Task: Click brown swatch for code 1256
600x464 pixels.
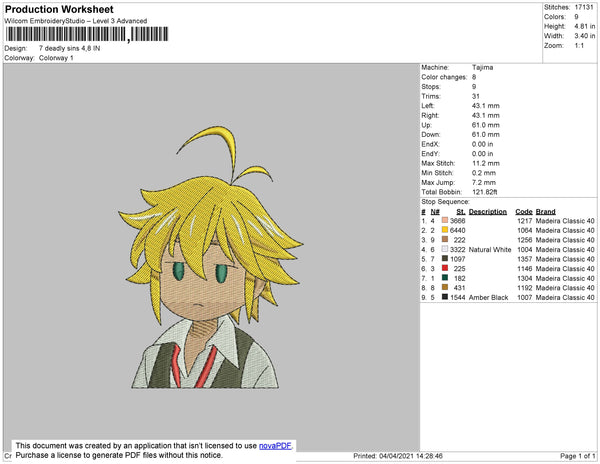Action: tap(445, 239)
